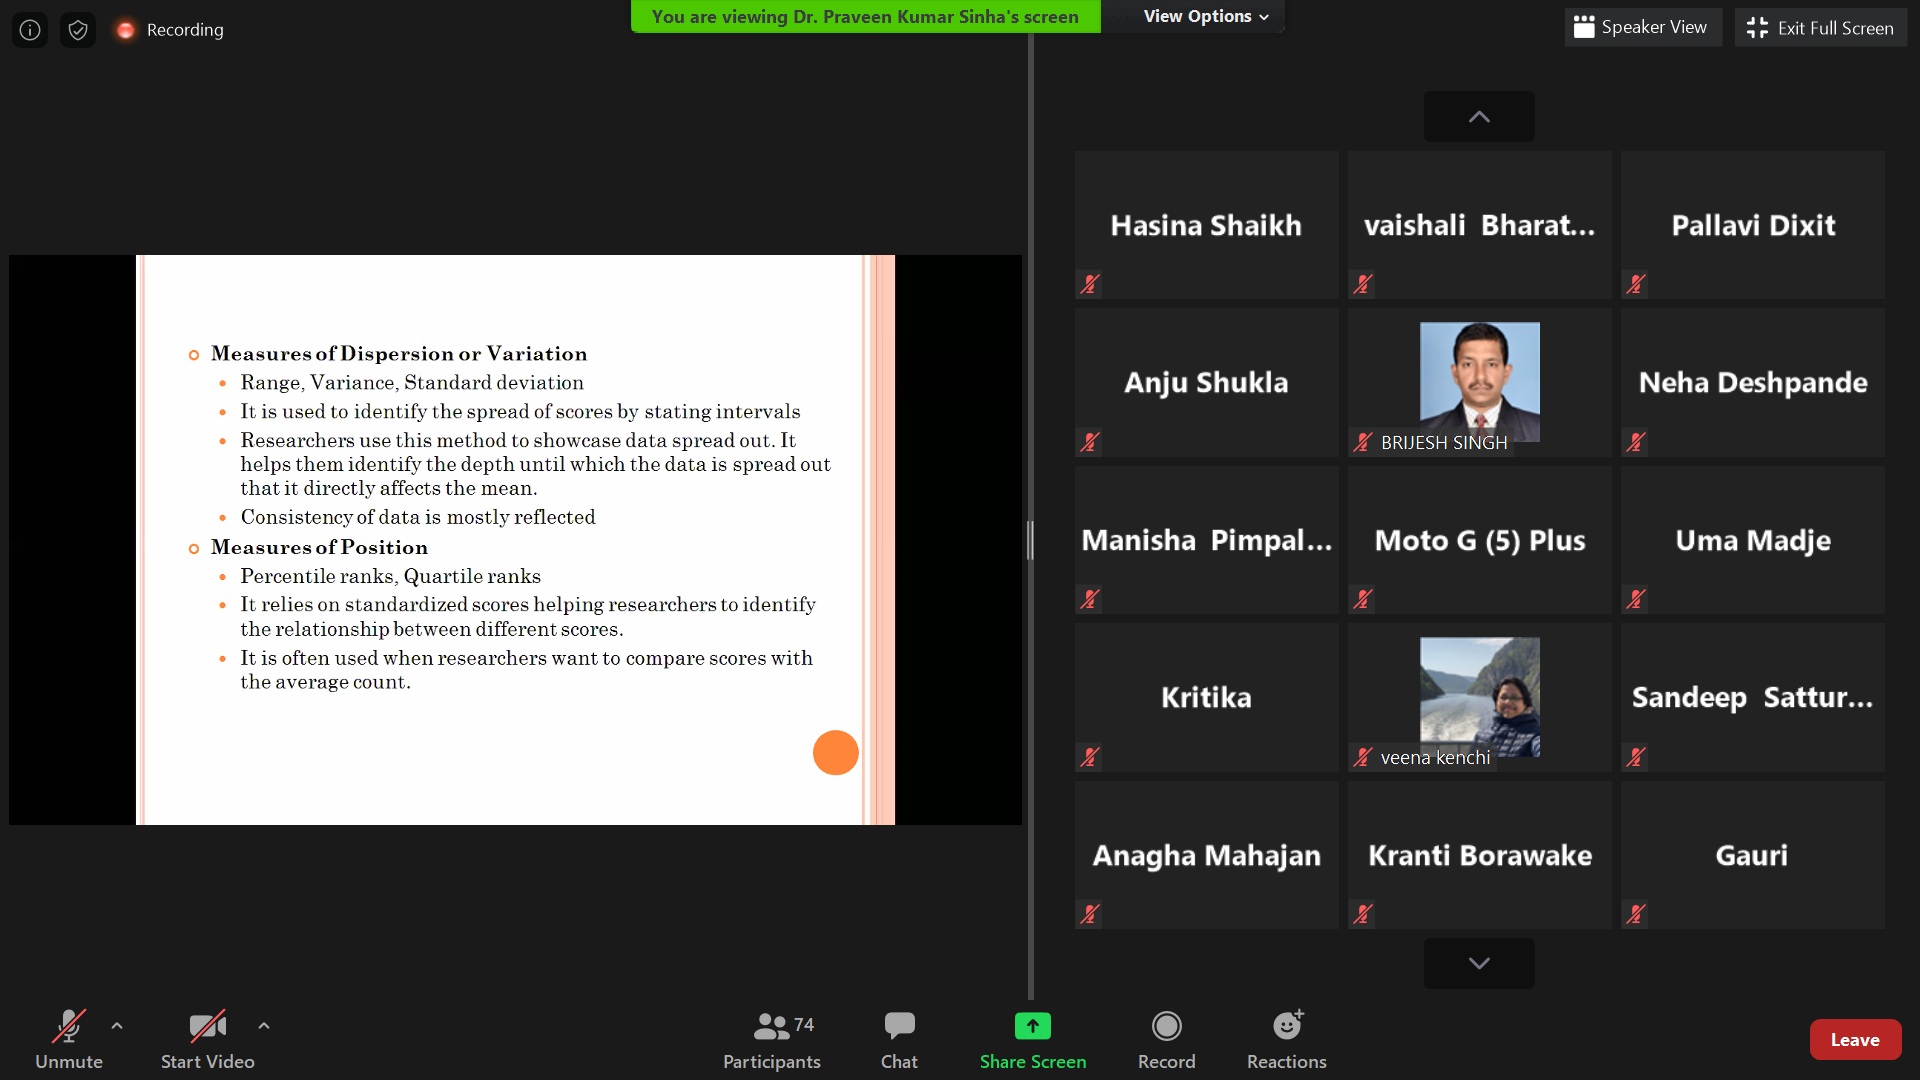The width and height of the screenshot is (1920, 1080).
Task: Open the Participants panel
Action: (x=771, y=1040)
